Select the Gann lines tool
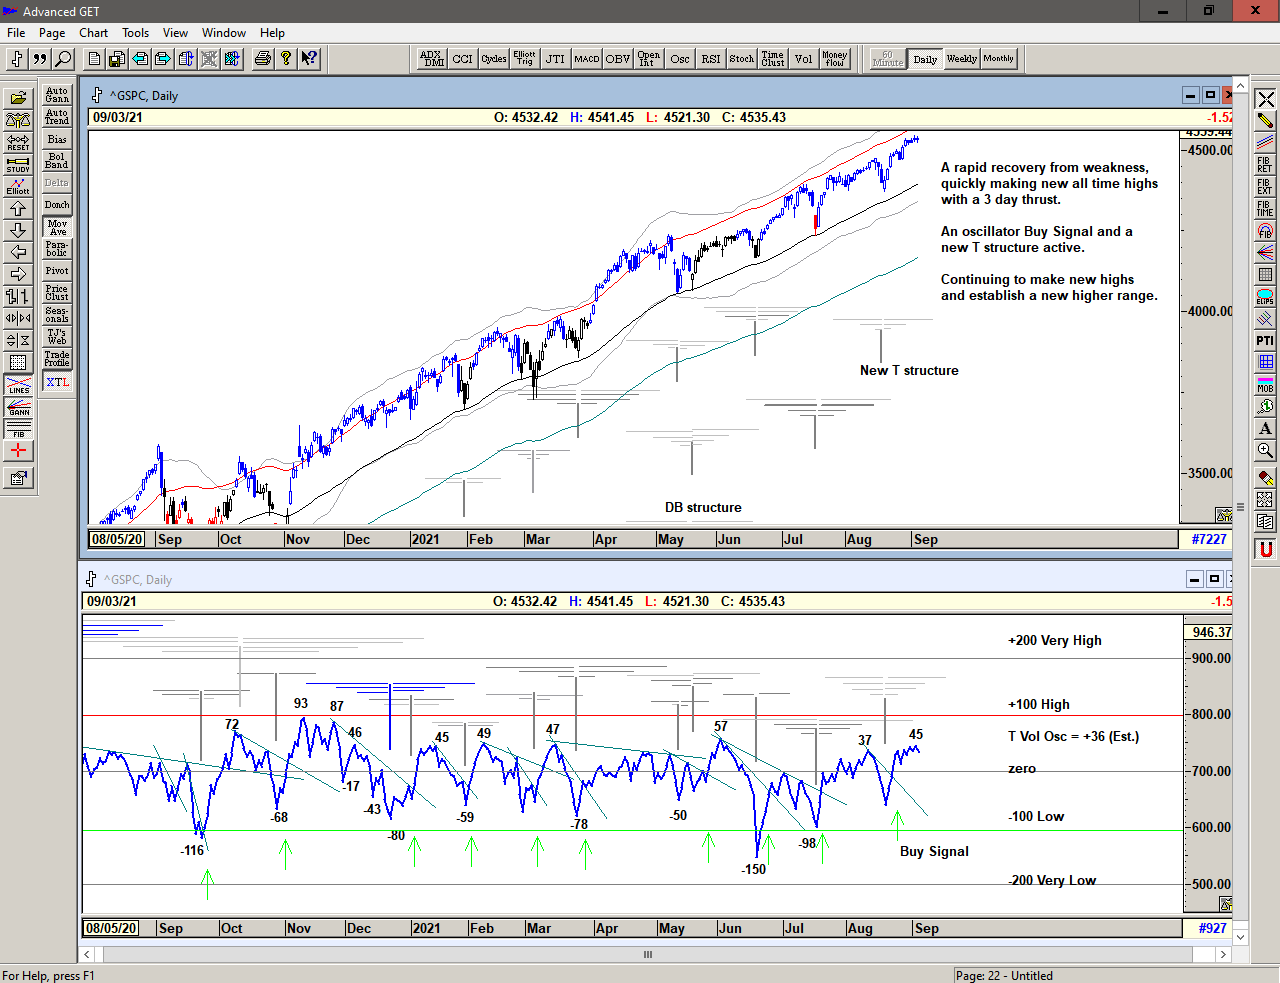The height and width of the screenshot is (983, 1280). click(18, 407)
